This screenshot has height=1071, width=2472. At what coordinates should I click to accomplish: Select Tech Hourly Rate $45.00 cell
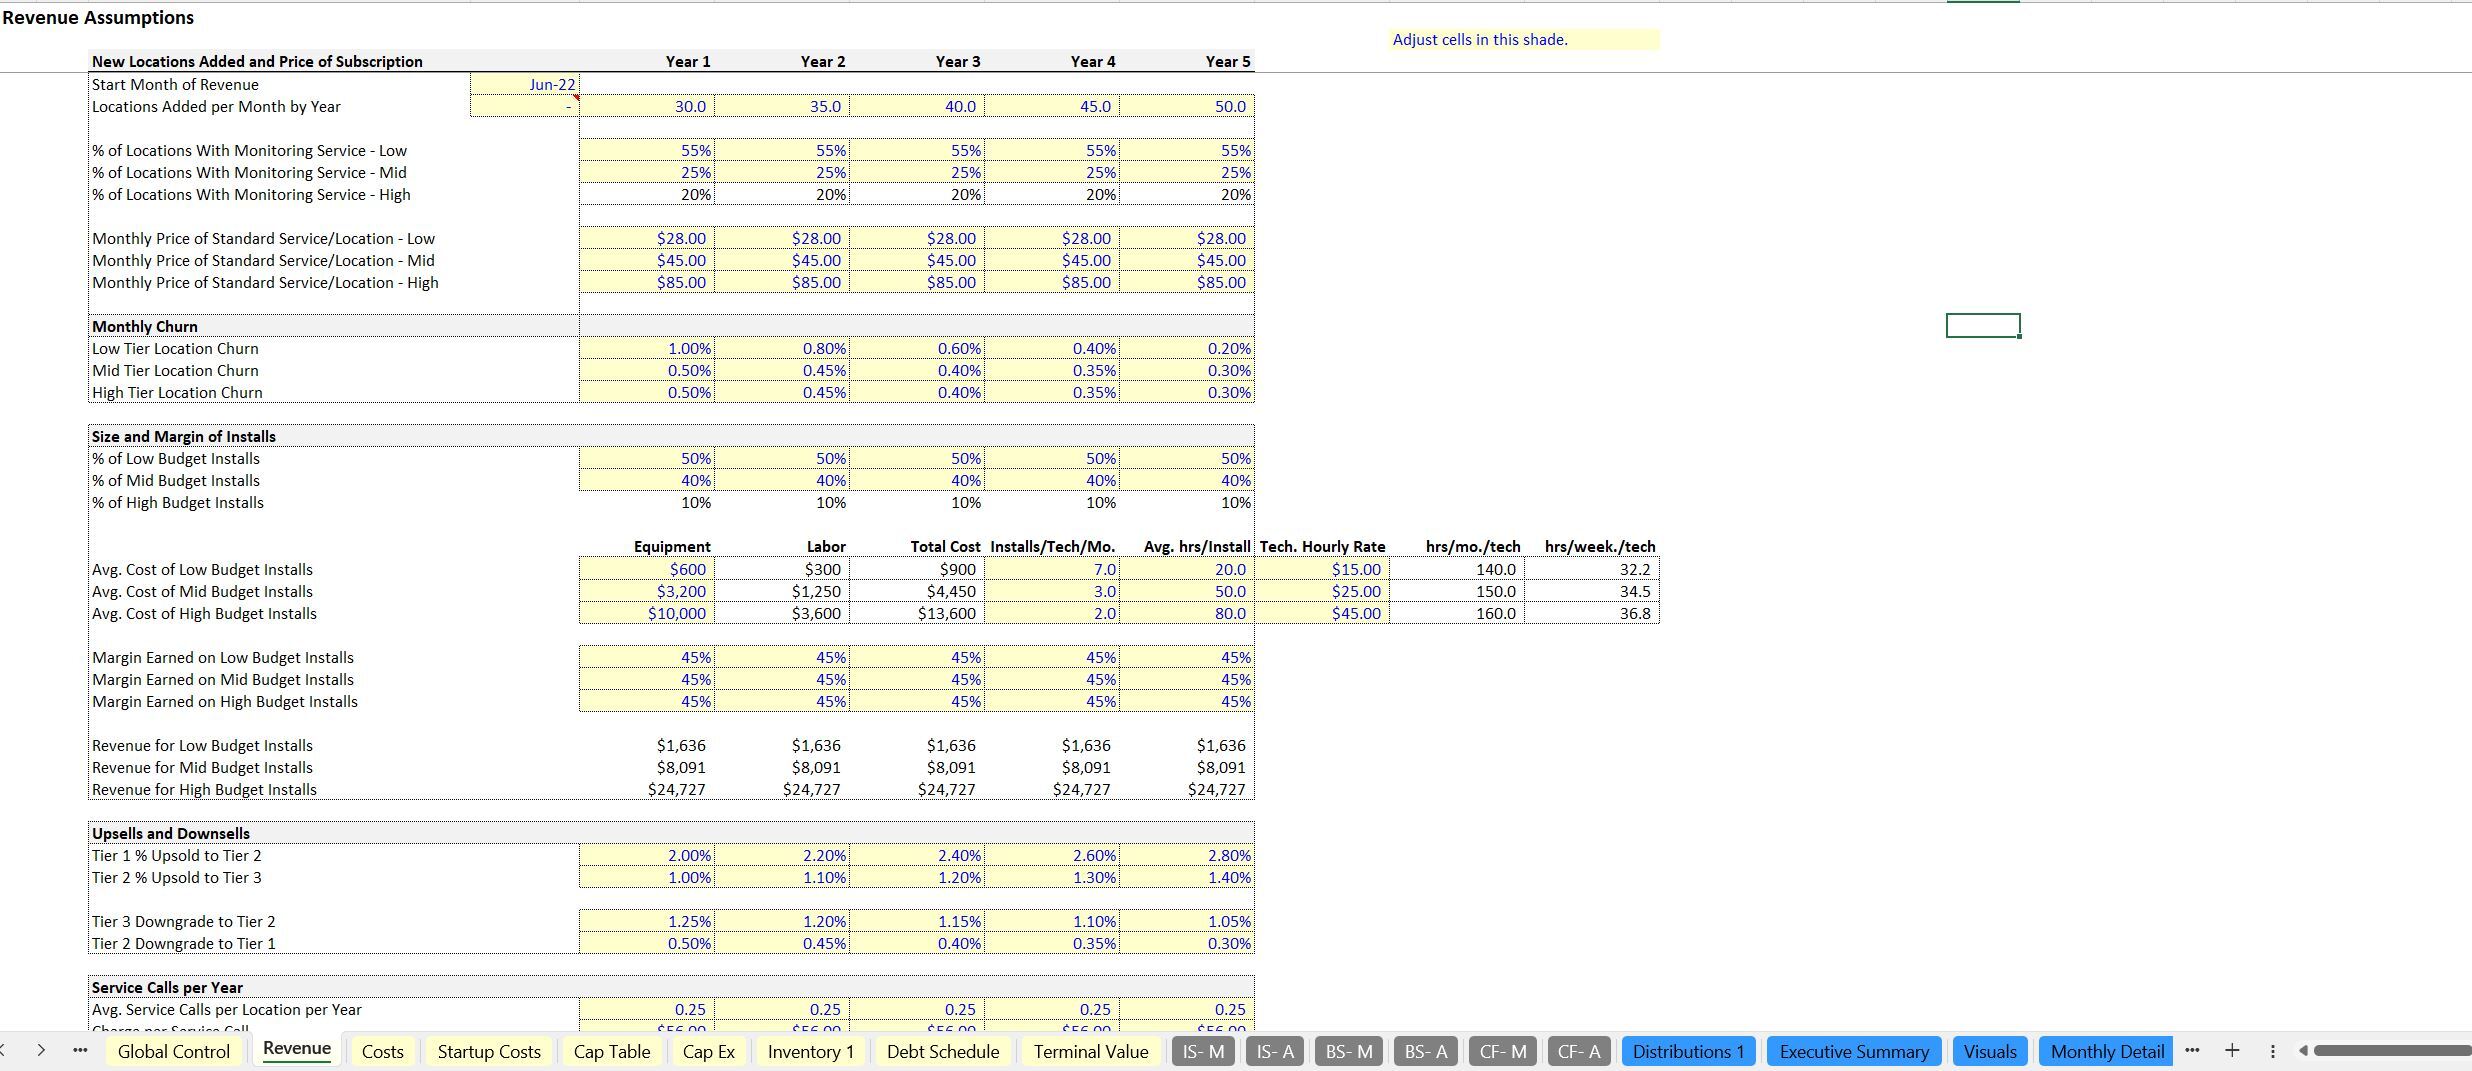pos(1322,613)
